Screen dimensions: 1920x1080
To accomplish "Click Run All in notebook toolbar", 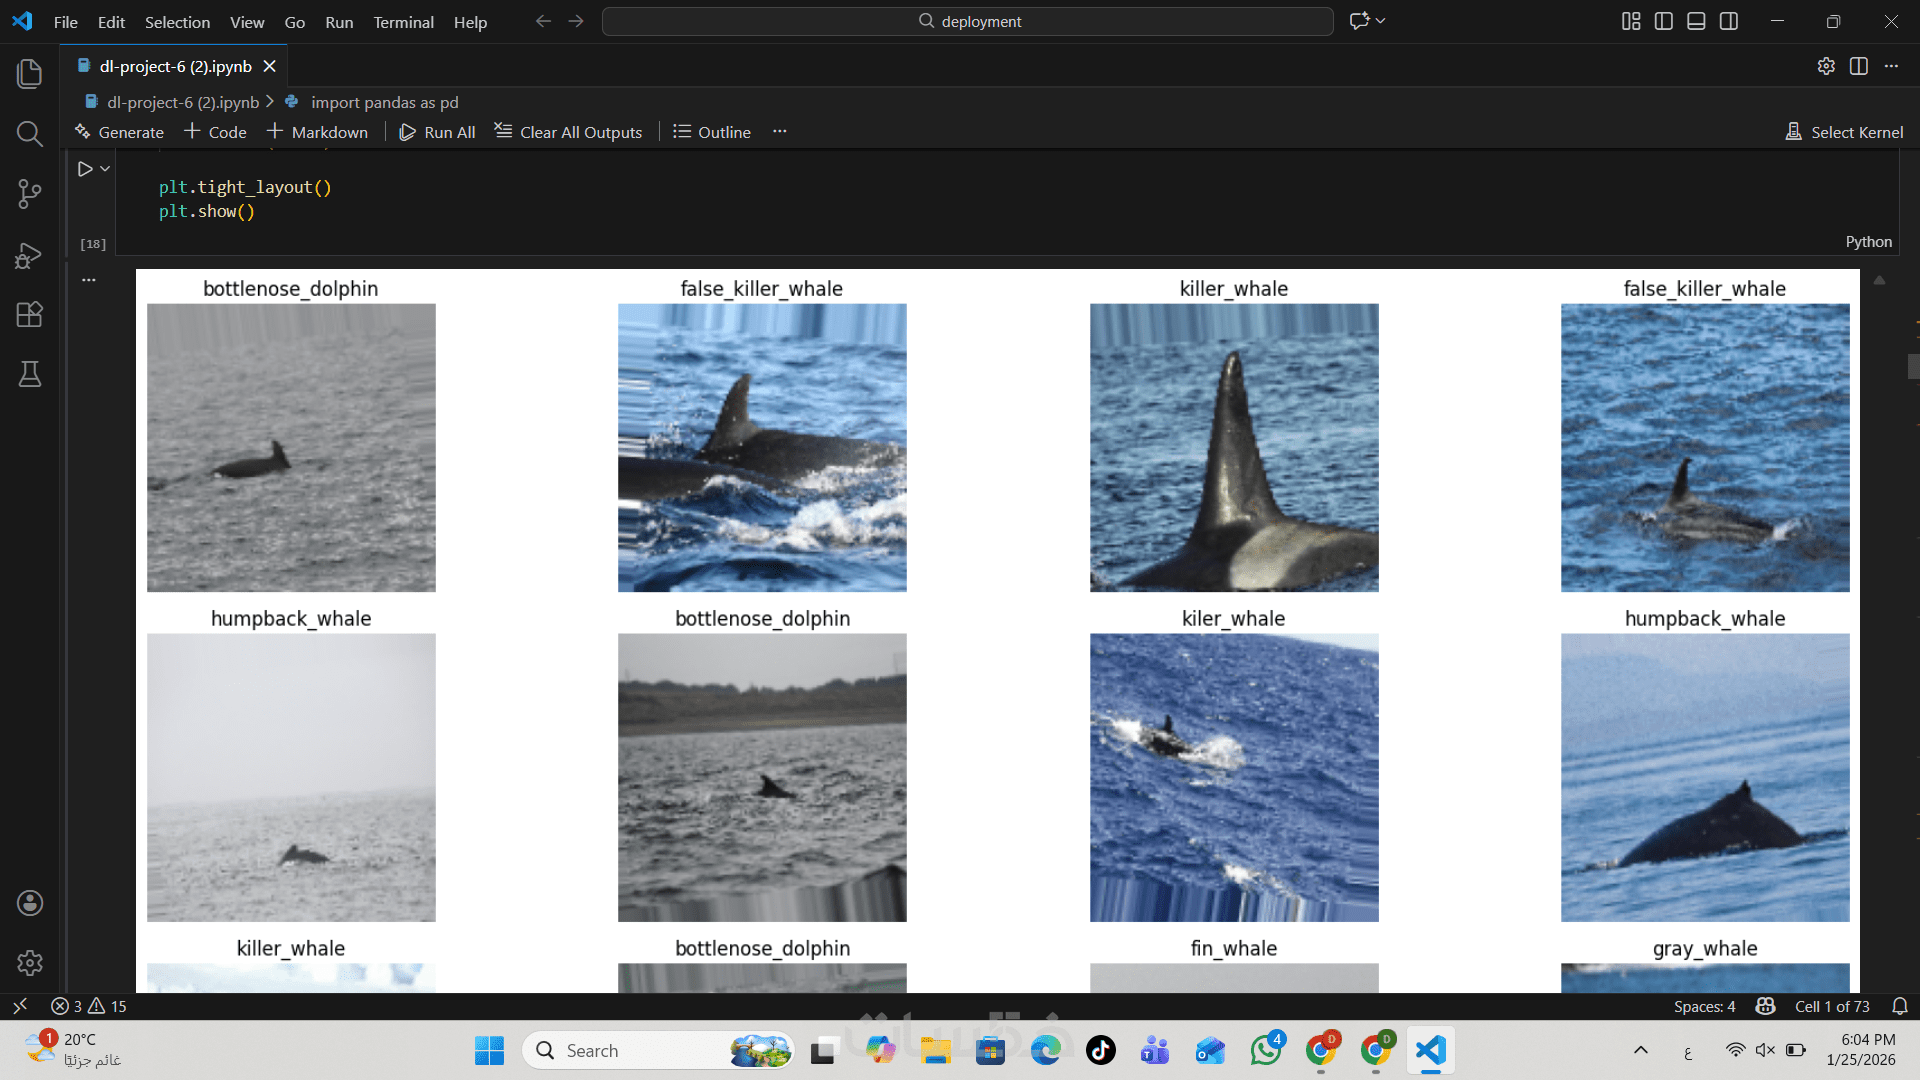I will tap(437, 132).
